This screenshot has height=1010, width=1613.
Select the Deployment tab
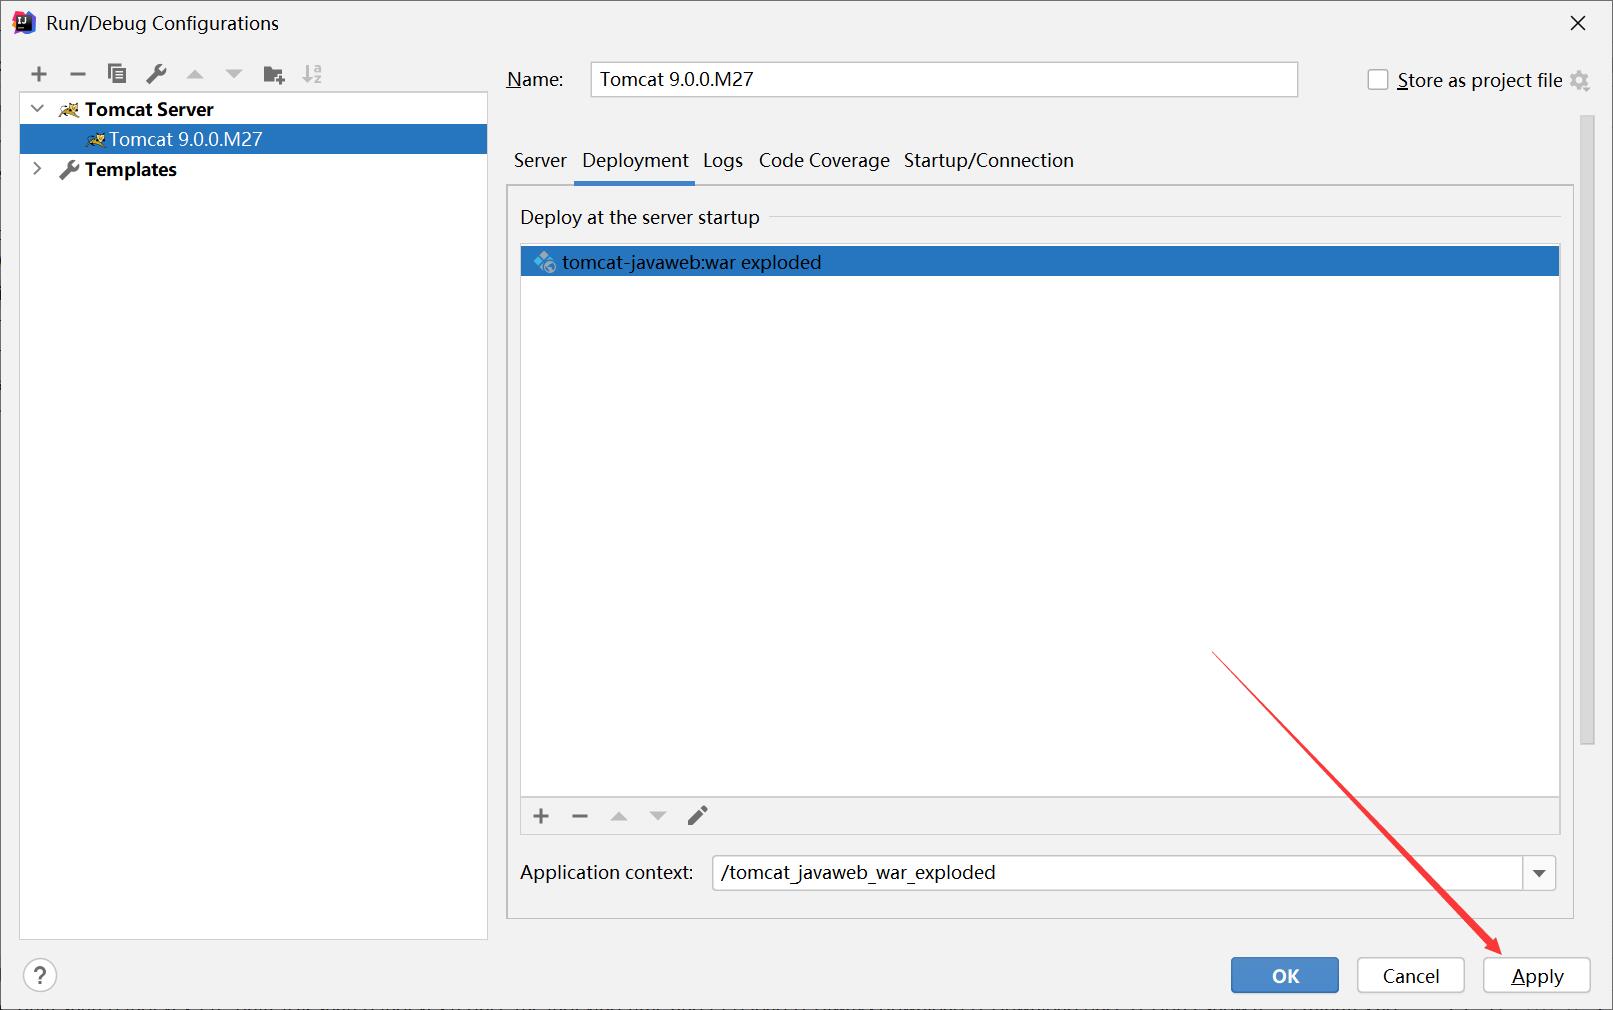click(x=635, y=161)
